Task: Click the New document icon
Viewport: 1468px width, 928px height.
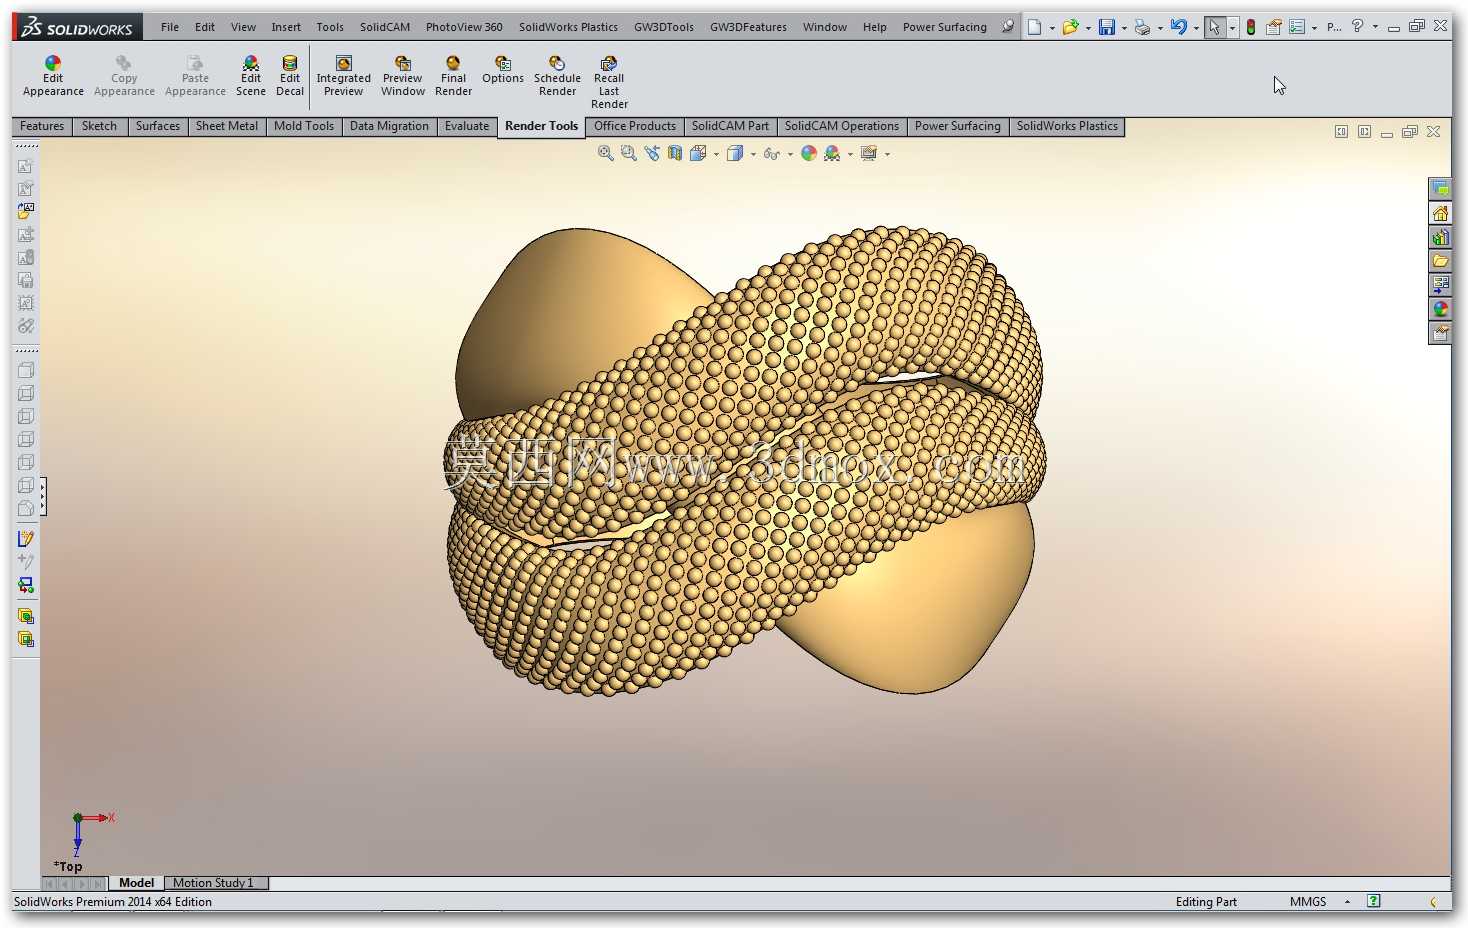Action: tap(1035, 27)
